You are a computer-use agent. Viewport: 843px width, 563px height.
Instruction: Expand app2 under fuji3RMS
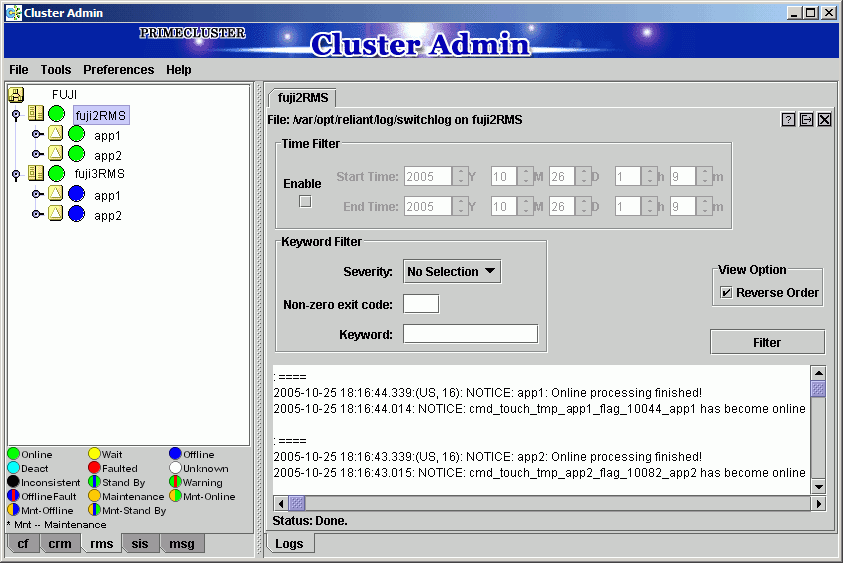point(37,213)
